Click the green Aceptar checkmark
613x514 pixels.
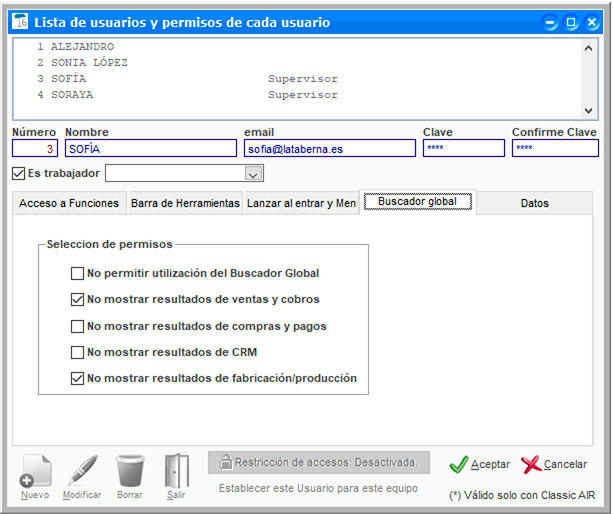tap(459, 465)
